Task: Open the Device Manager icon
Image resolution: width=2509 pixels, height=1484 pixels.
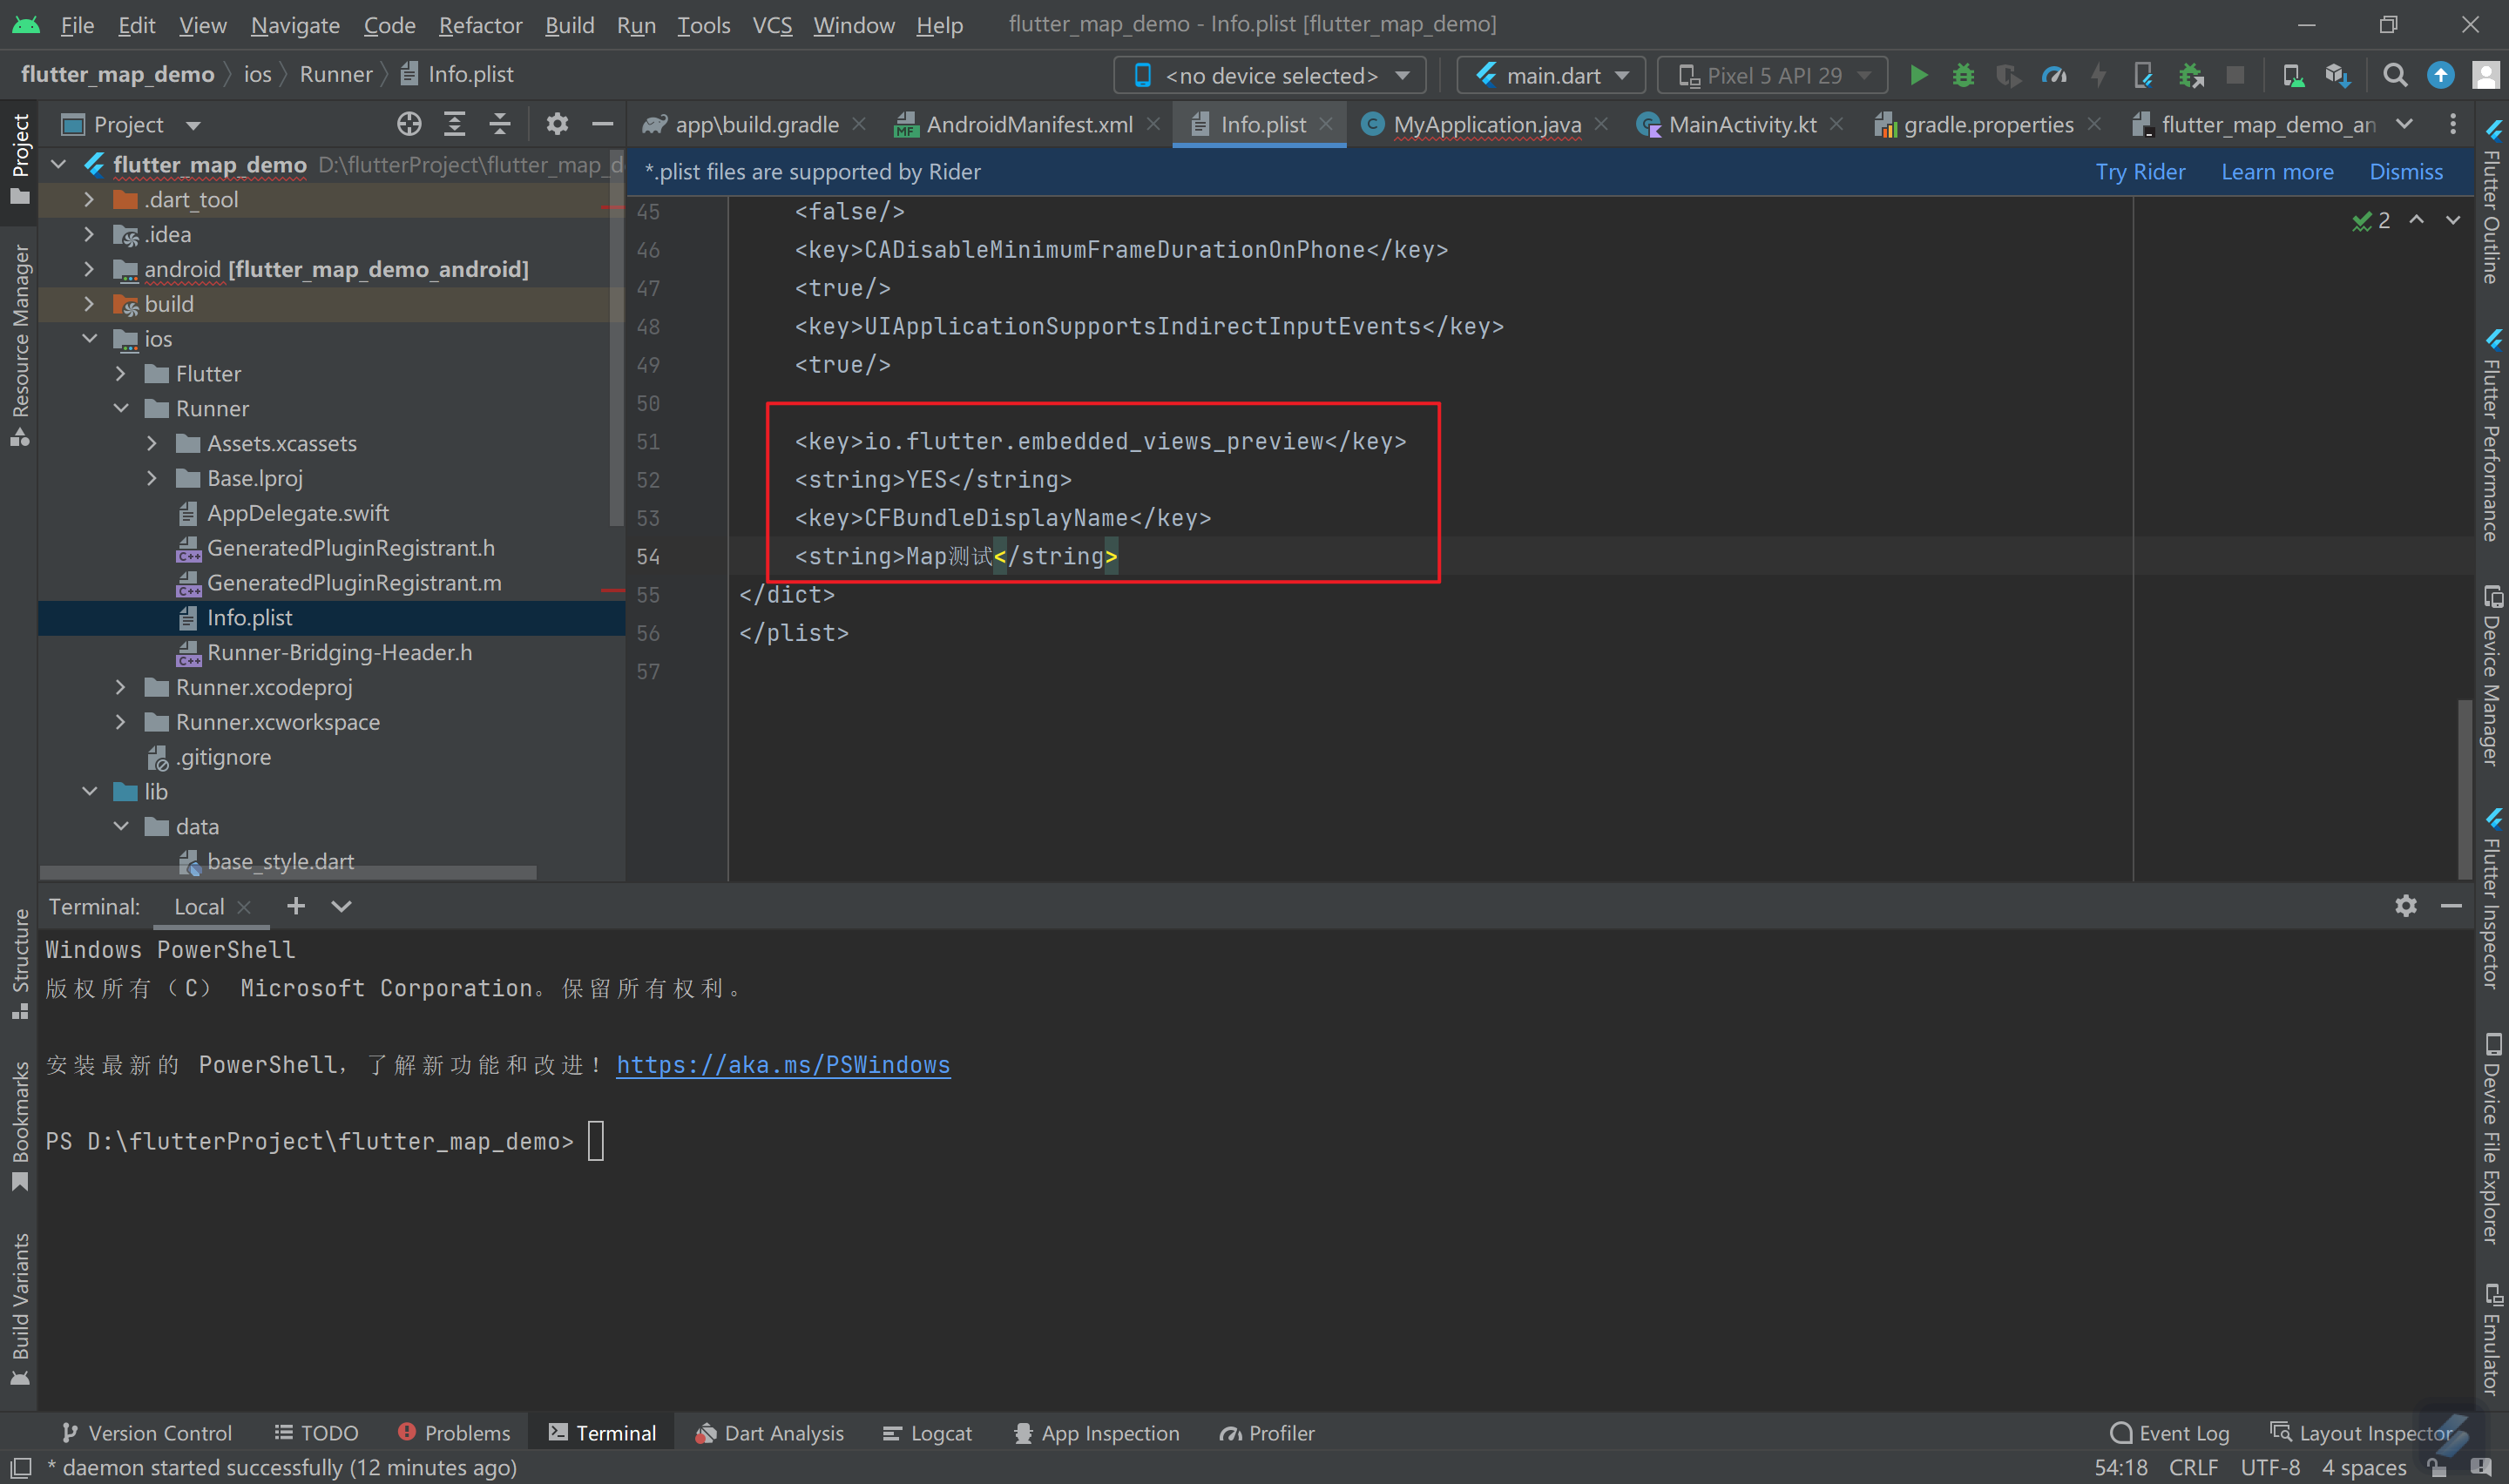Action: [x=2293, y=75]
